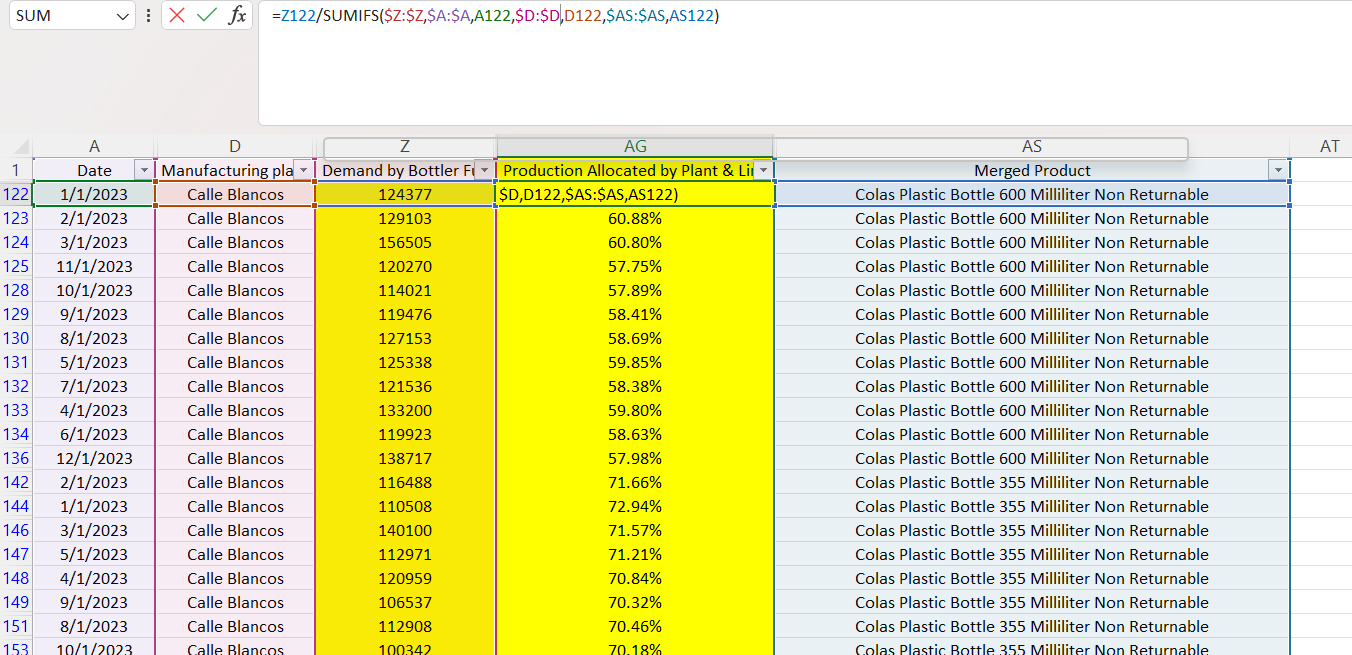Click demand value 138717
The width and height of the screenshot is (1352, 655).
(405, 459)
